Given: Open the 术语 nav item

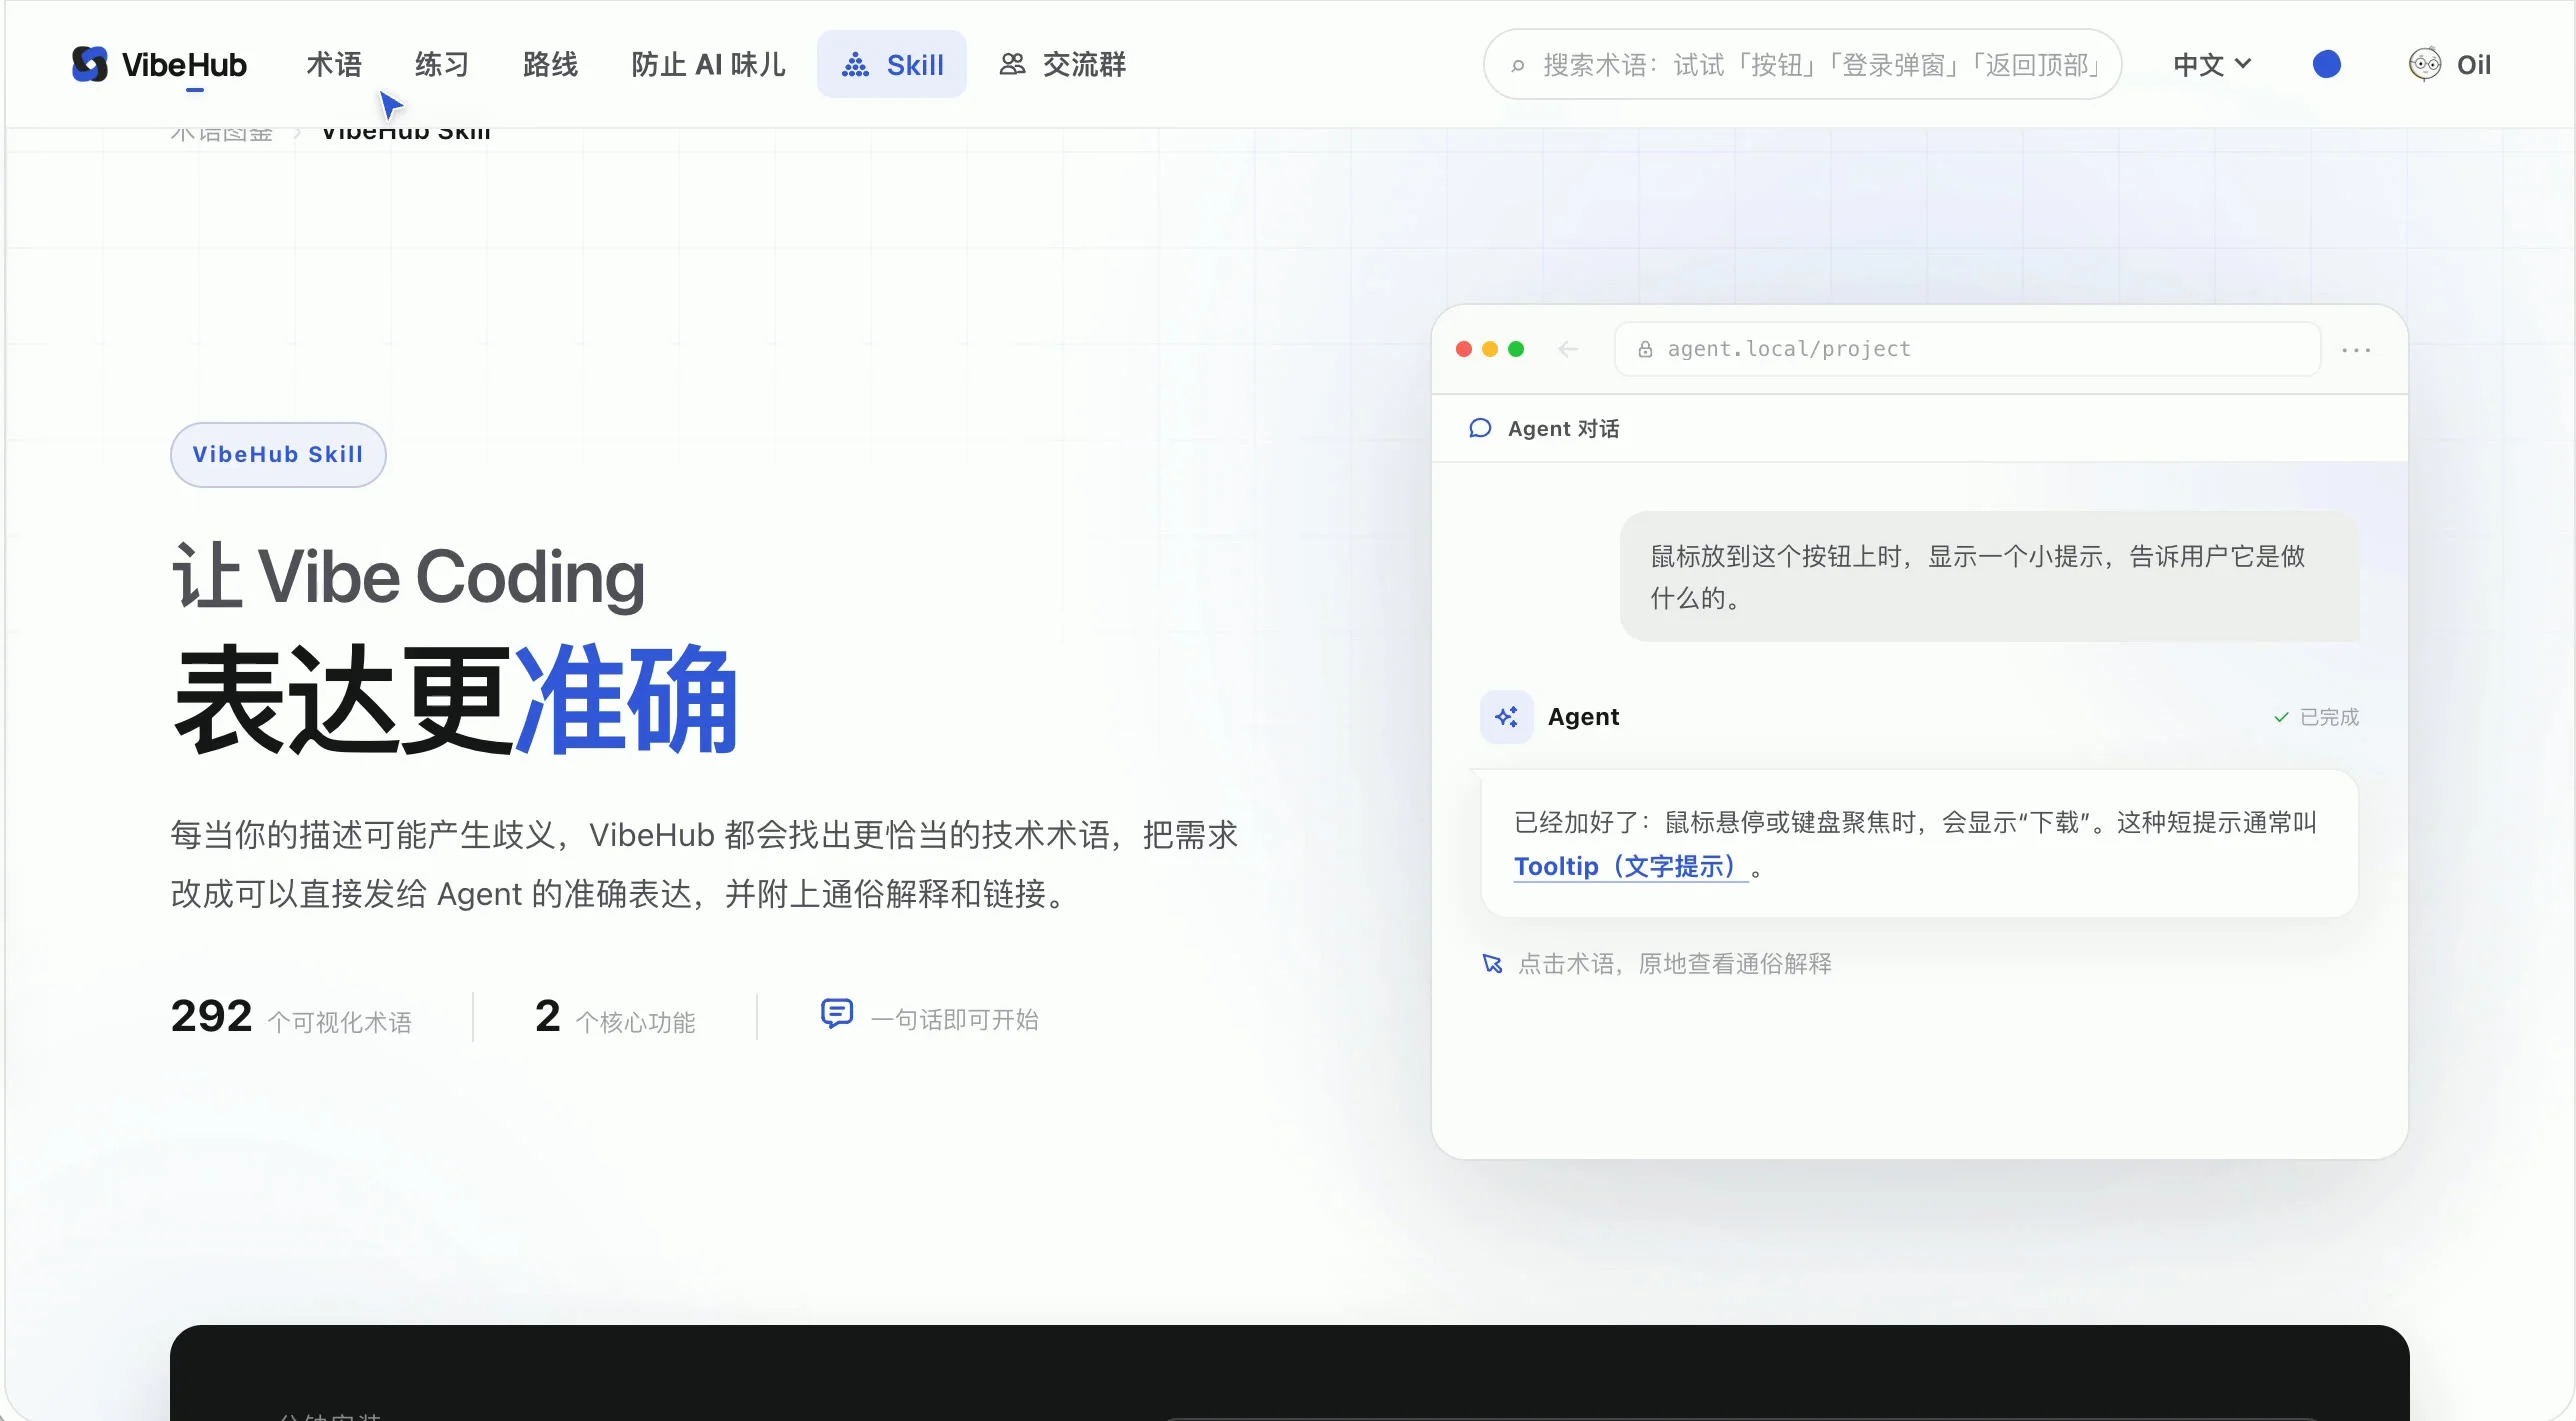Looking at the screenshot, I should click(334, 64).
